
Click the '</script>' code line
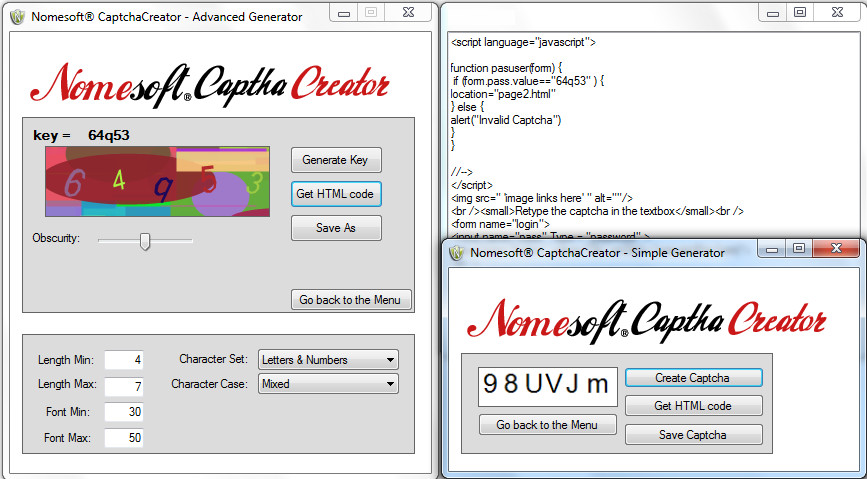pos(472,185)
